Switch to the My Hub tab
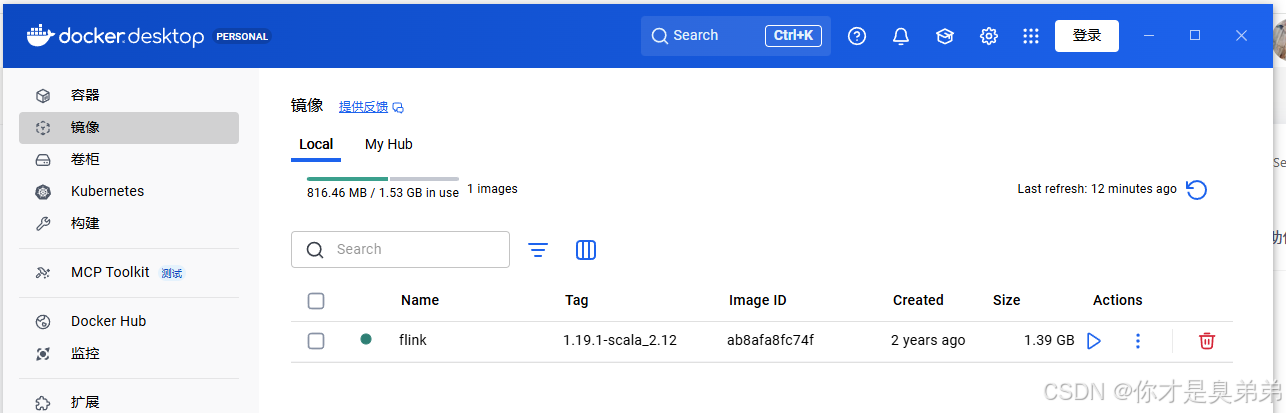 coord(389,144)
